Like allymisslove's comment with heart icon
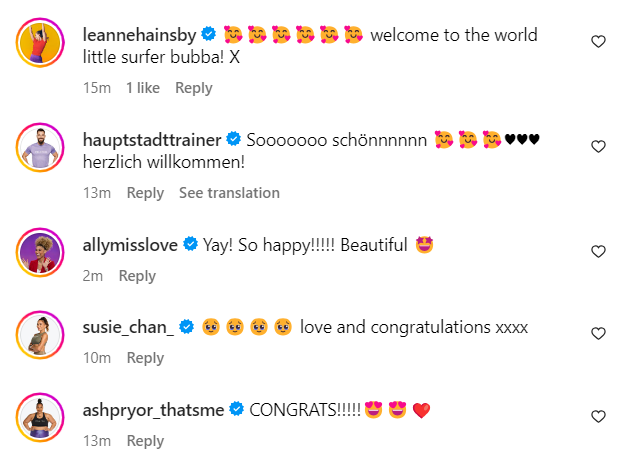 598,251
